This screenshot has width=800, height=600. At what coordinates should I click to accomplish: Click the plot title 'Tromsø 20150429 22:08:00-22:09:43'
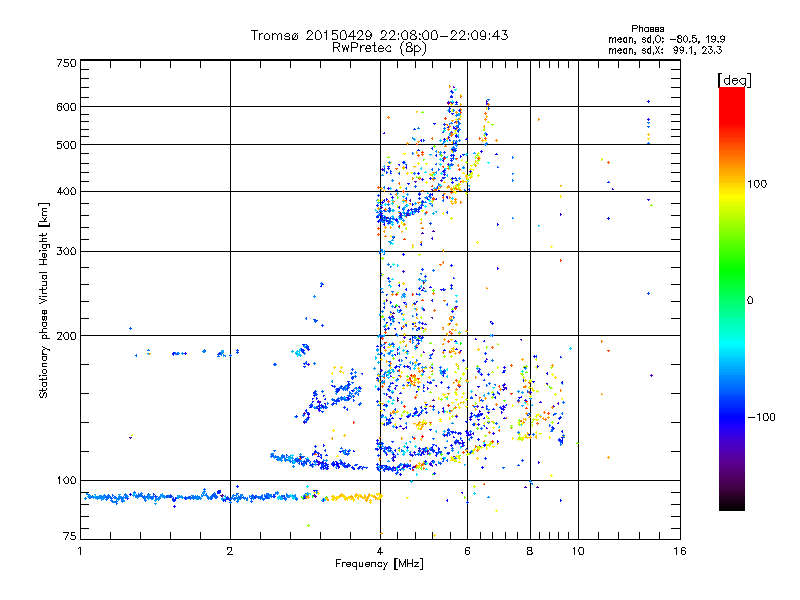tap(379, 35)
